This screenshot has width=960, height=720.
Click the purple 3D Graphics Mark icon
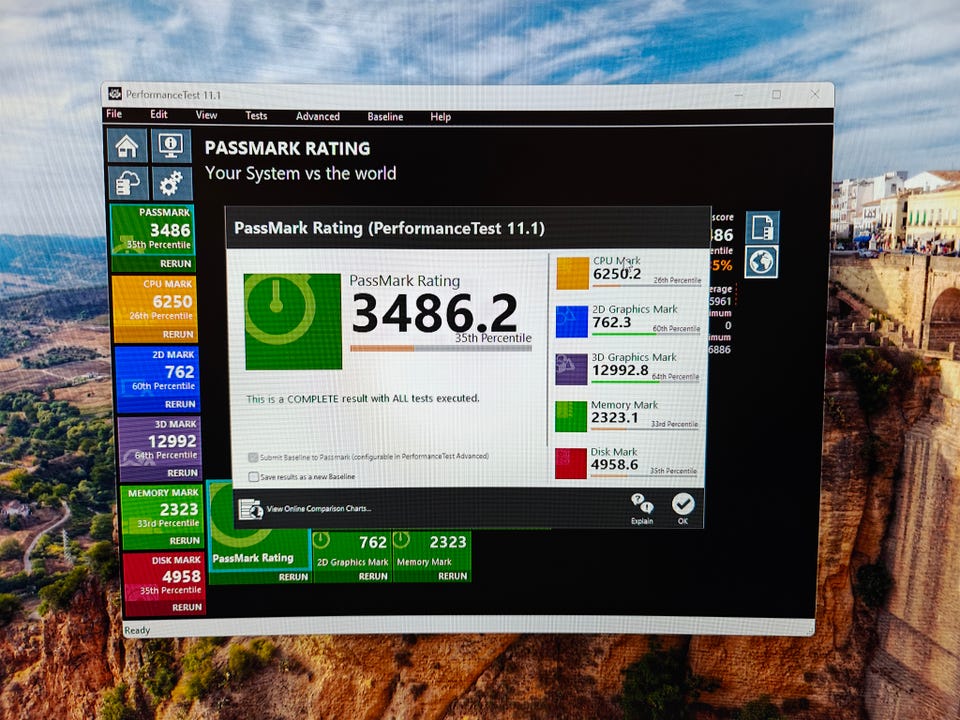click(571, 369)
